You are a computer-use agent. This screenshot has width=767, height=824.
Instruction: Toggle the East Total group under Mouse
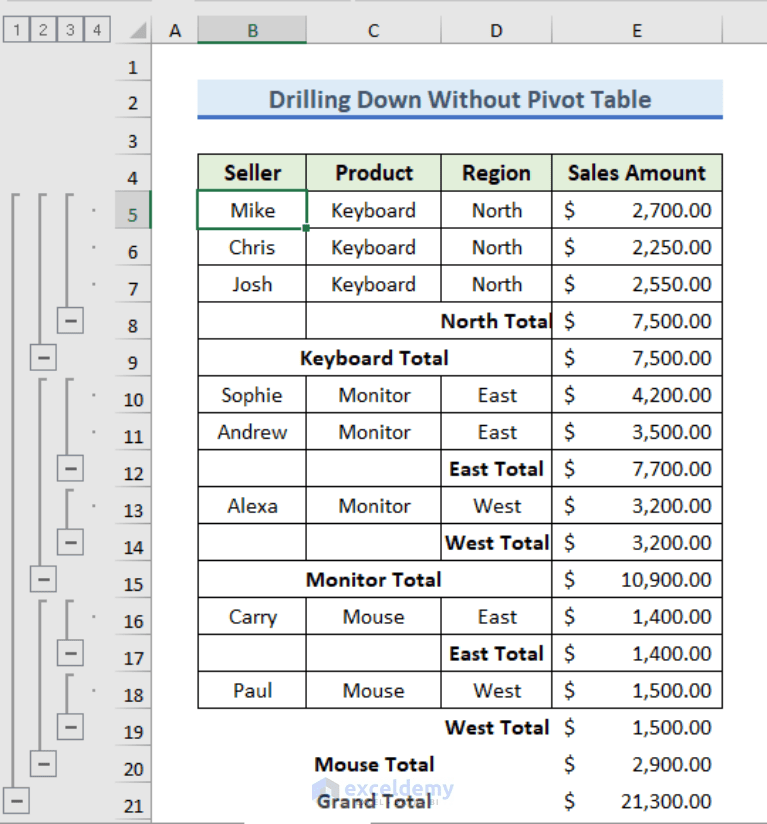70,653
